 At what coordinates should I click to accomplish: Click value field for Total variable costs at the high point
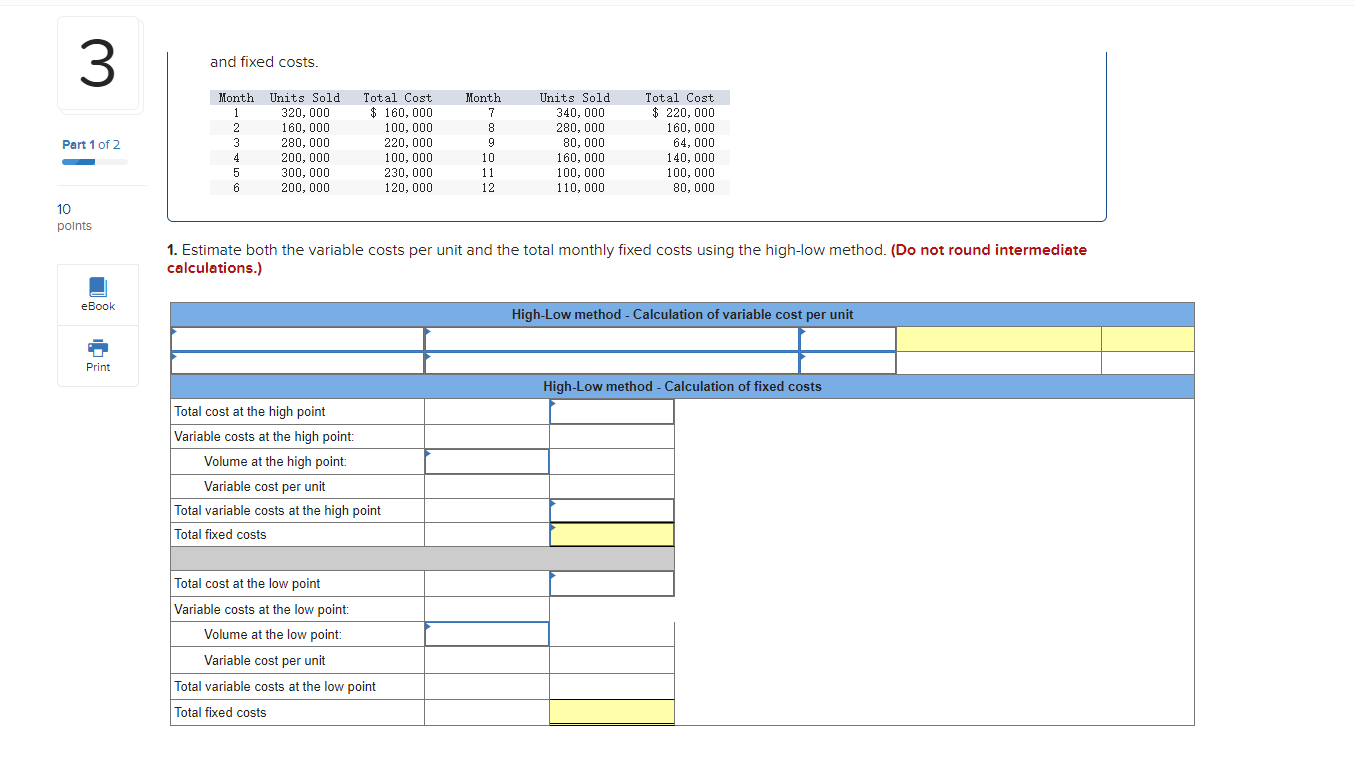coord(611,510)
